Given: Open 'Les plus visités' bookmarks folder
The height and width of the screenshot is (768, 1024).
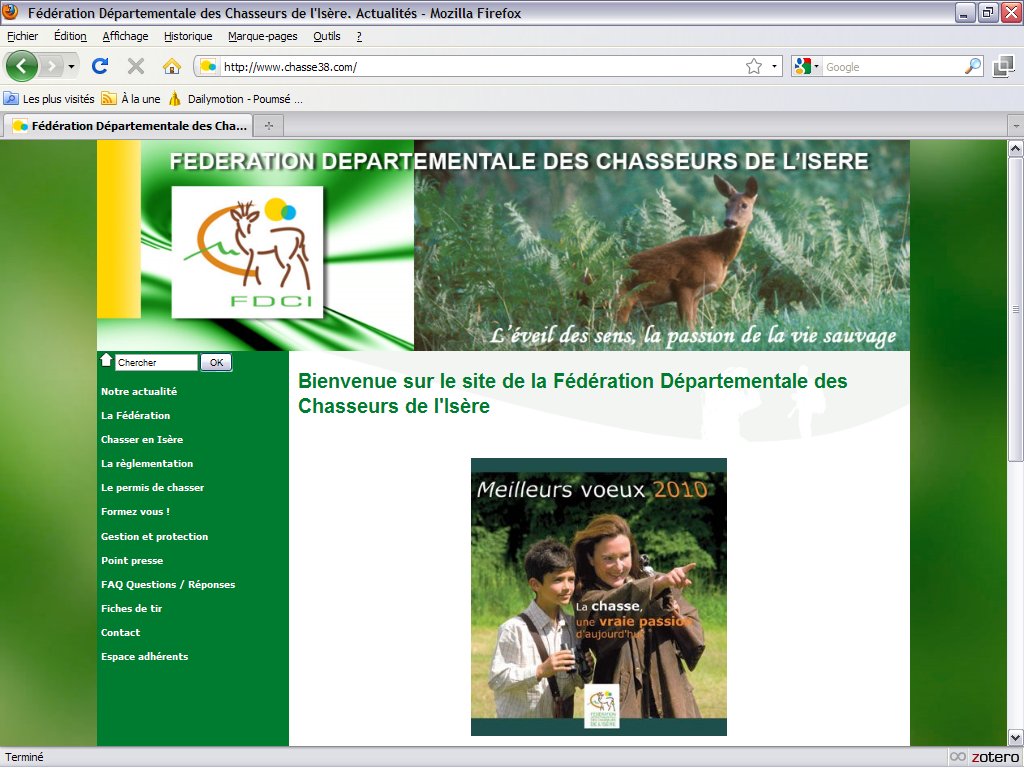Looking at the screenshot, I should [x=49, y=99].
